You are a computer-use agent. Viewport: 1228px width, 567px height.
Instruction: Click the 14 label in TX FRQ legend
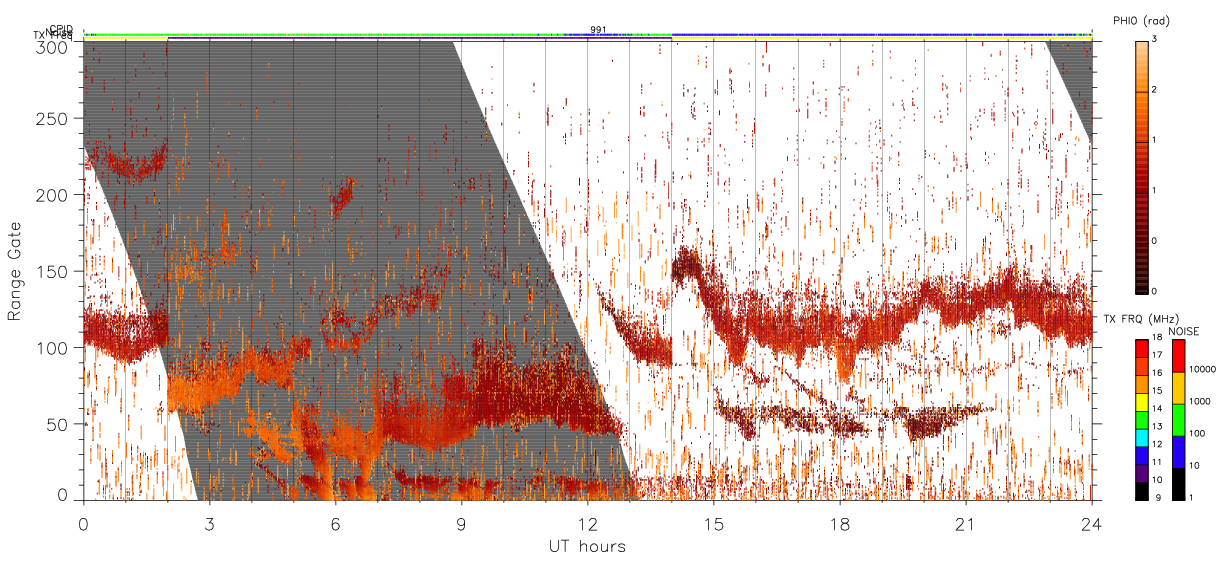pyautogui.click(x=1159, y=409)
